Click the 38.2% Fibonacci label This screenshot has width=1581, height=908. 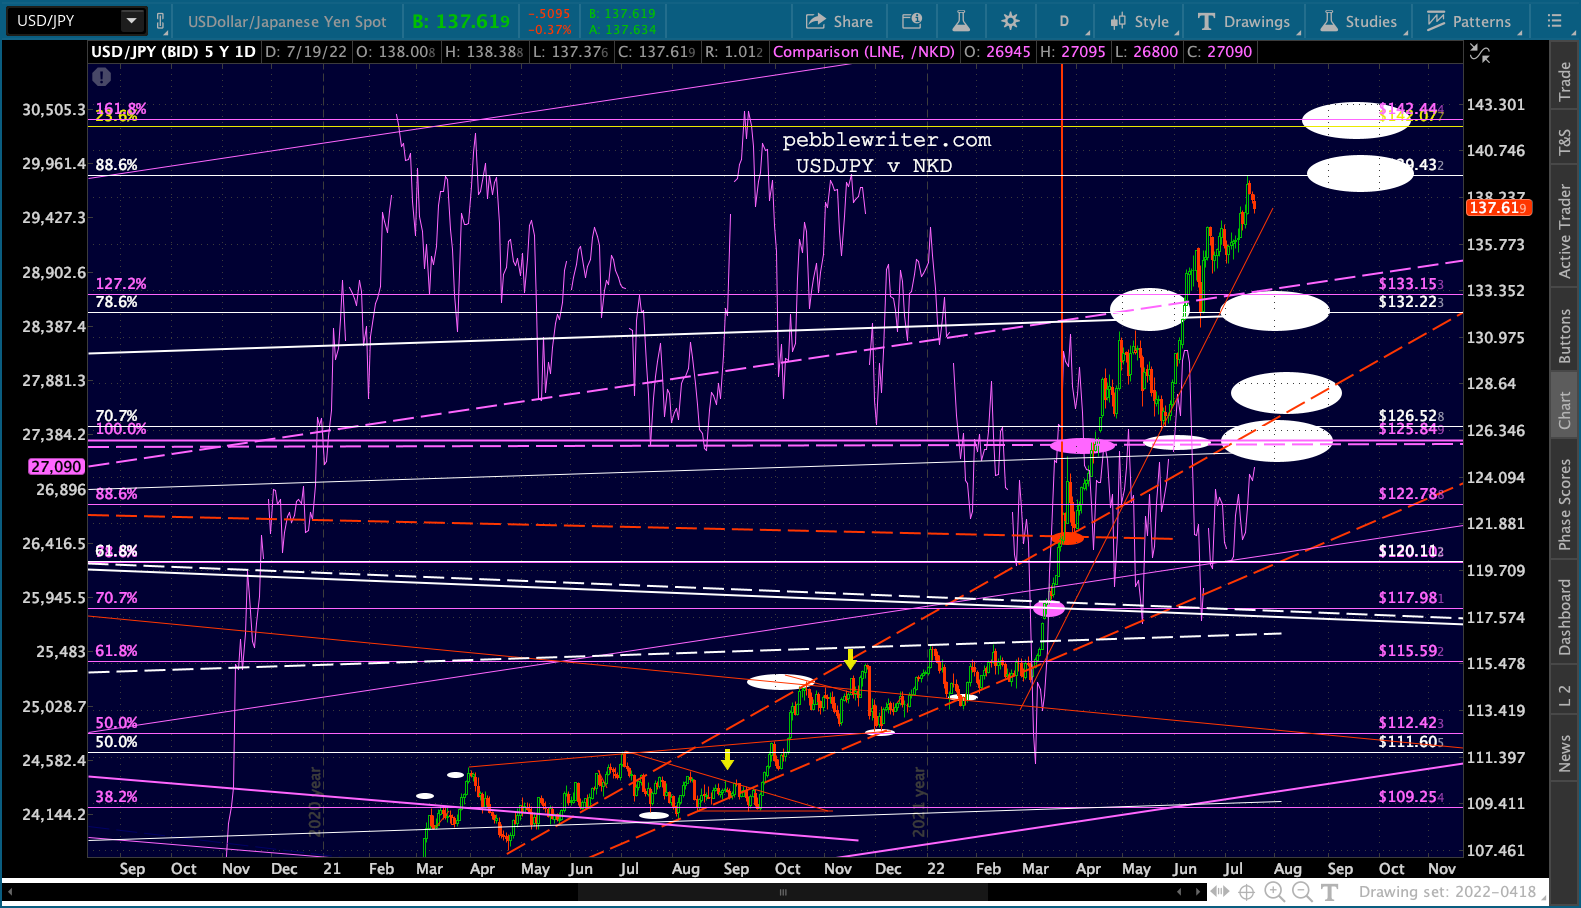[116, 797]
